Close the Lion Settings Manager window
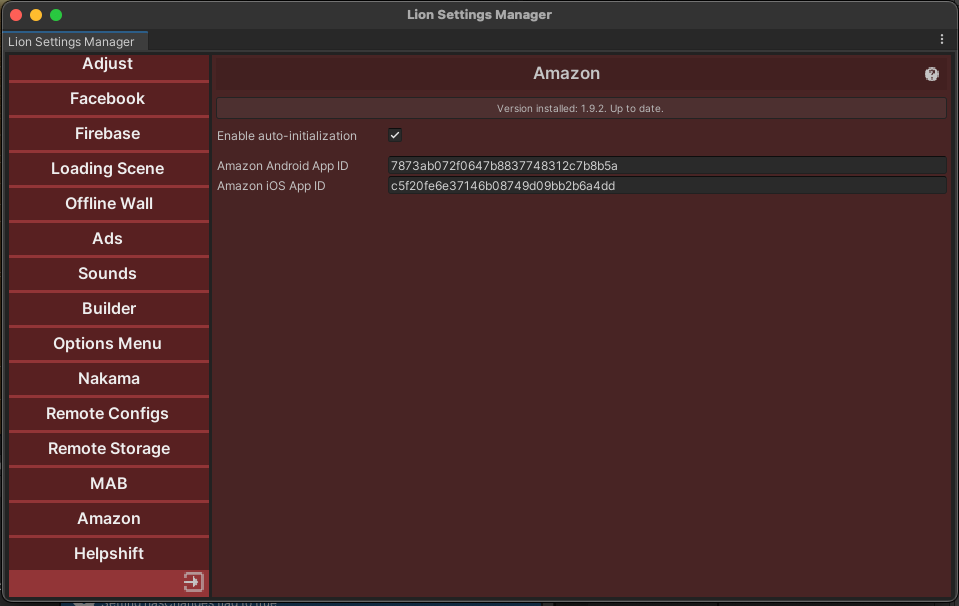Viewport: 959px width, 606px height. pos(17,15)
